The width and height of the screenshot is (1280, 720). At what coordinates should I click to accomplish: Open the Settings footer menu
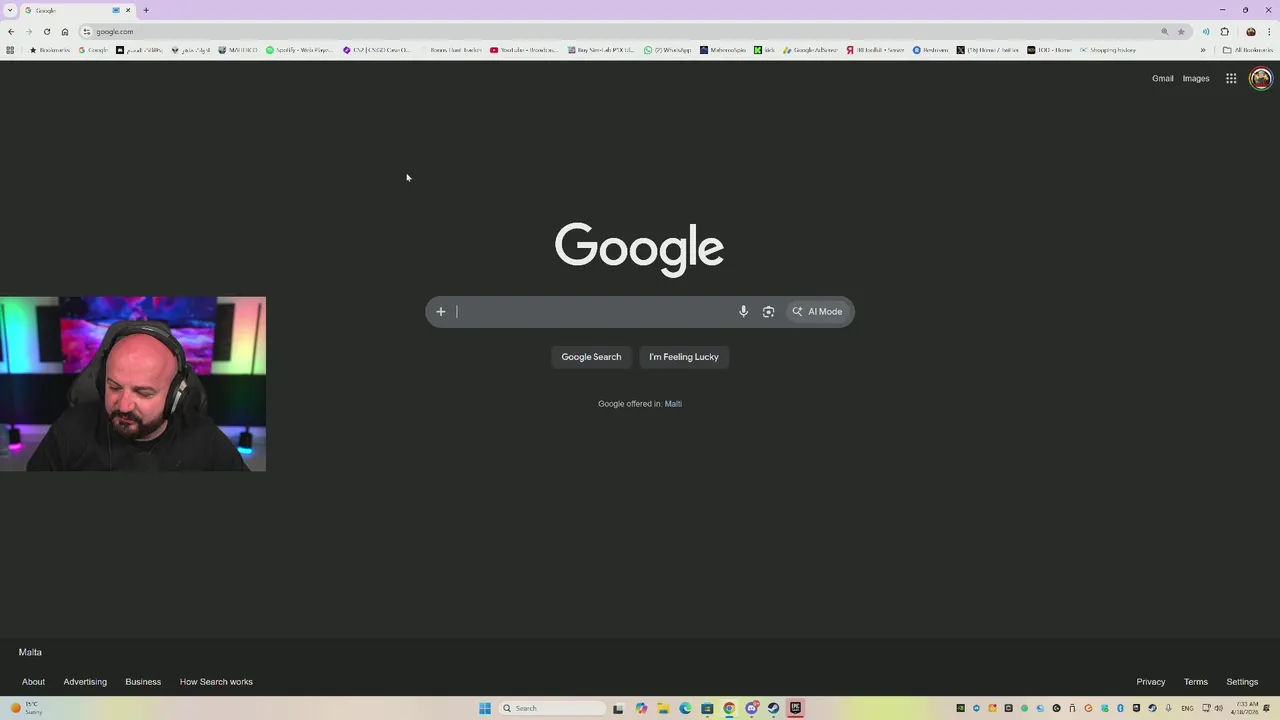pyautogui.click(x=1242, y=682)
